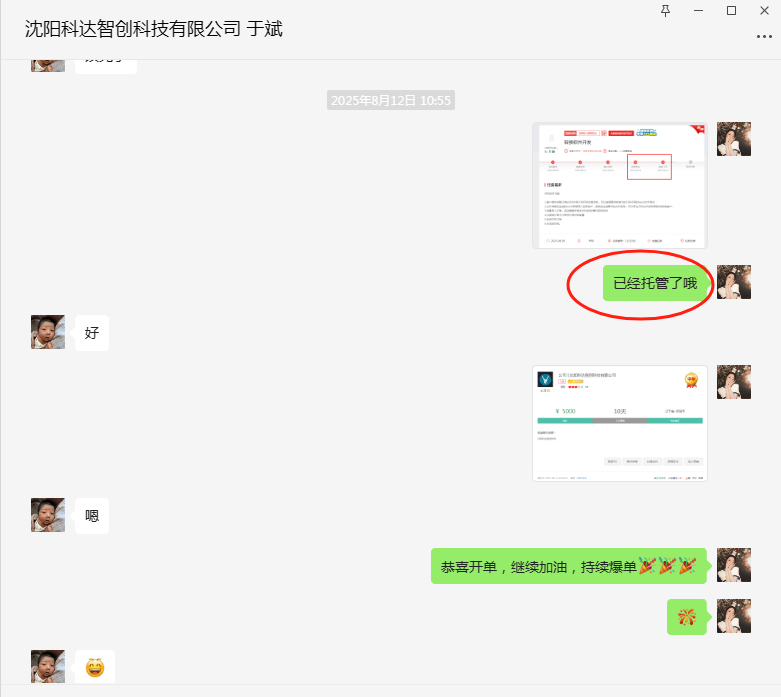Minimize the chat window
The height and width of the screenshot is (697, 781).
coord(699,10)
